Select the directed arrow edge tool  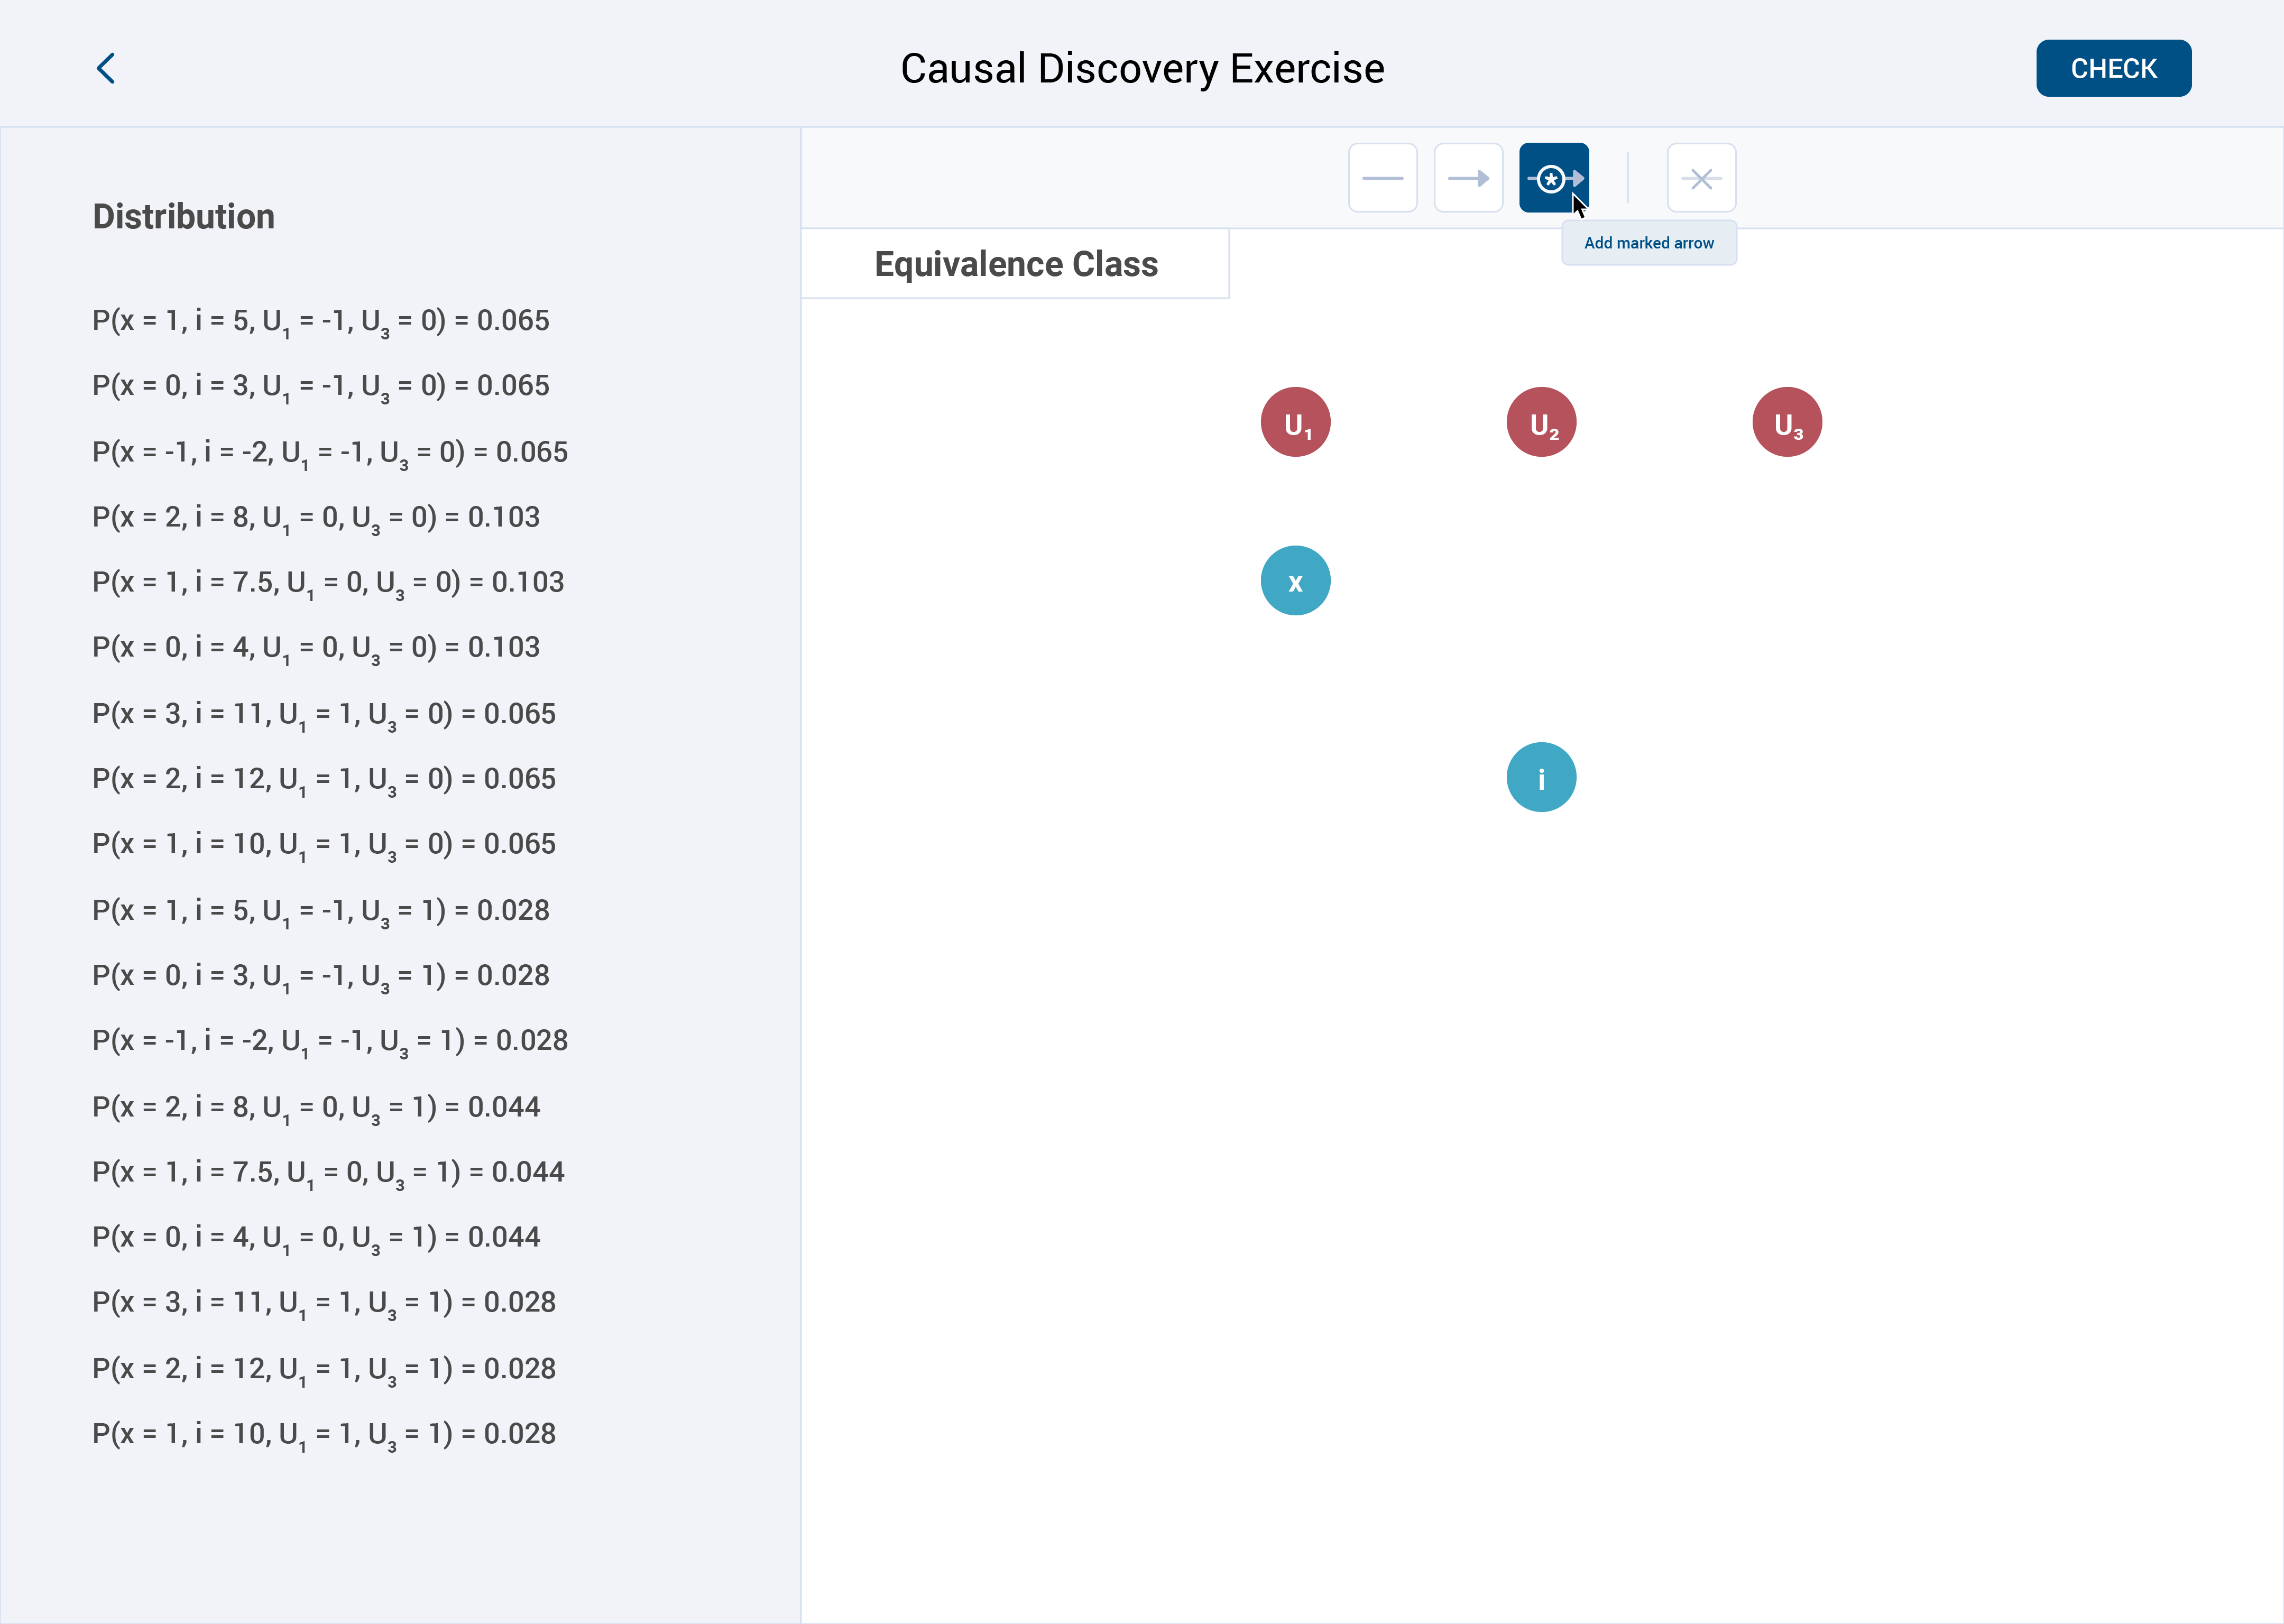(1468, 178)
